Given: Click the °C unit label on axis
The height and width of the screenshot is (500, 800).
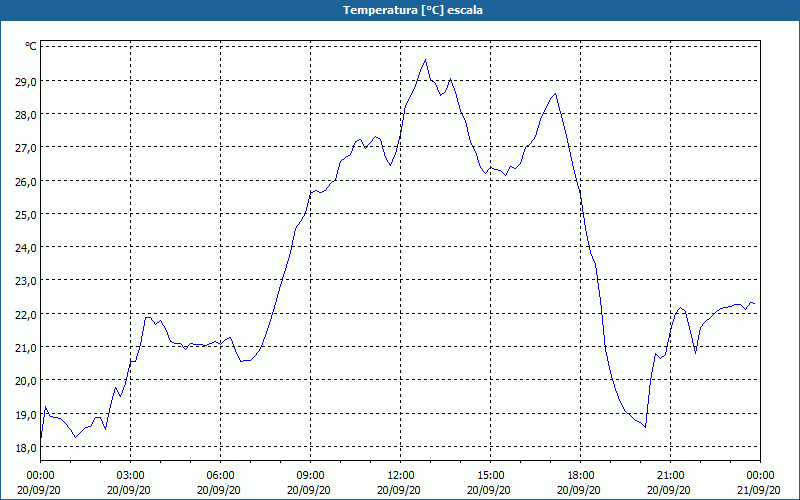Looking at the screenshot, I should (31, 46).
